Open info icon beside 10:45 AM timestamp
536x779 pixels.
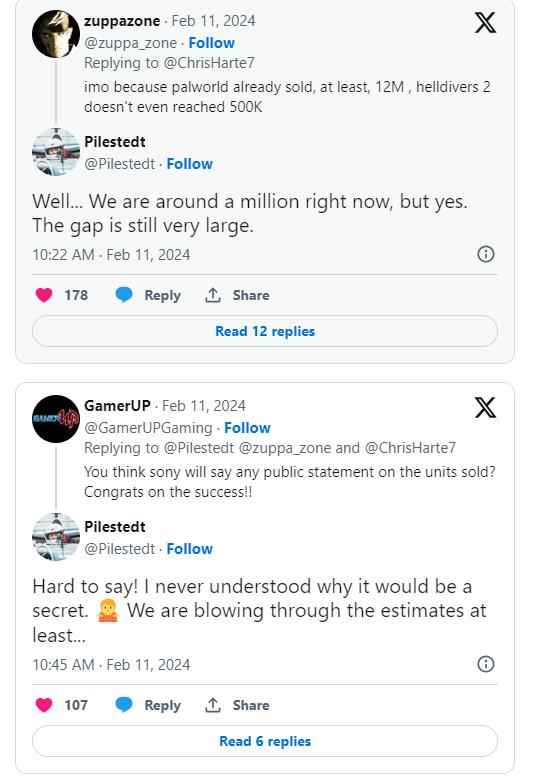485,664
